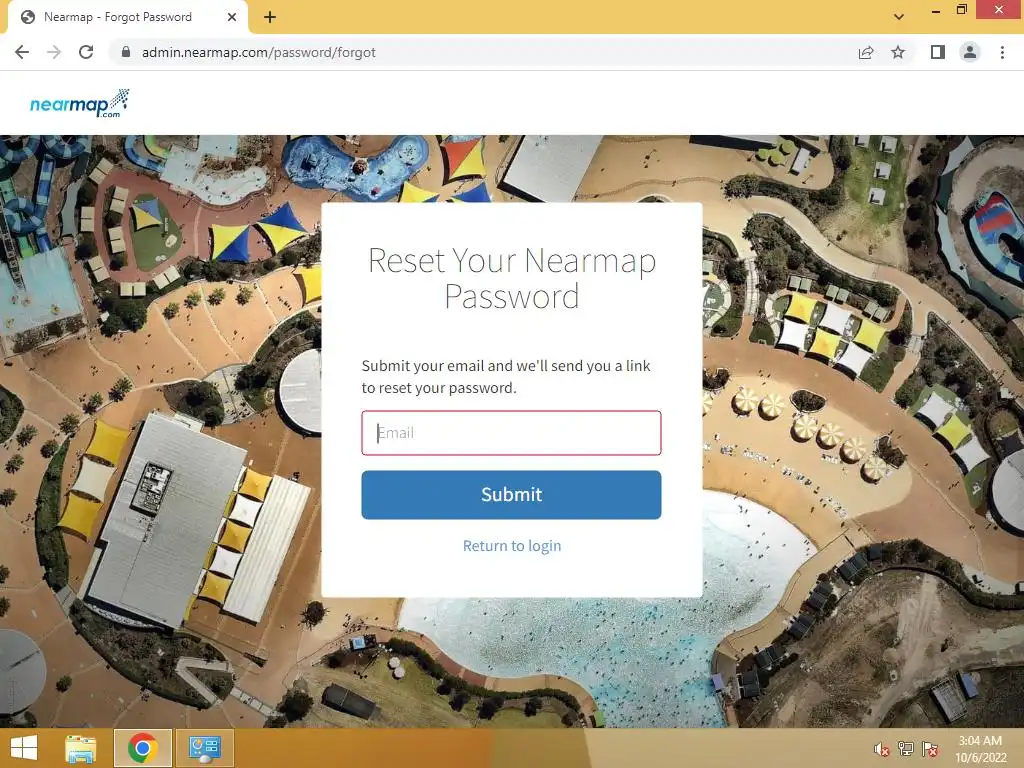Click the browser forward arrow

[x=54, y=52]
